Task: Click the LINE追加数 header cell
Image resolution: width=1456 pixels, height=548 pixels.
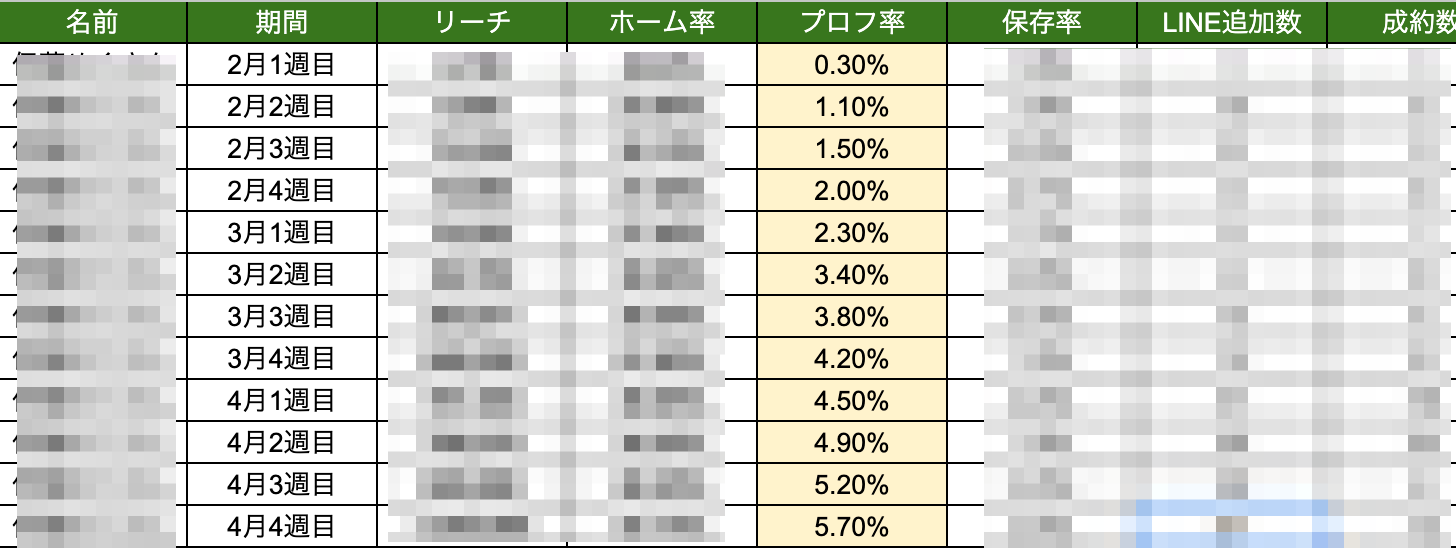Action: coord(1232,22)
